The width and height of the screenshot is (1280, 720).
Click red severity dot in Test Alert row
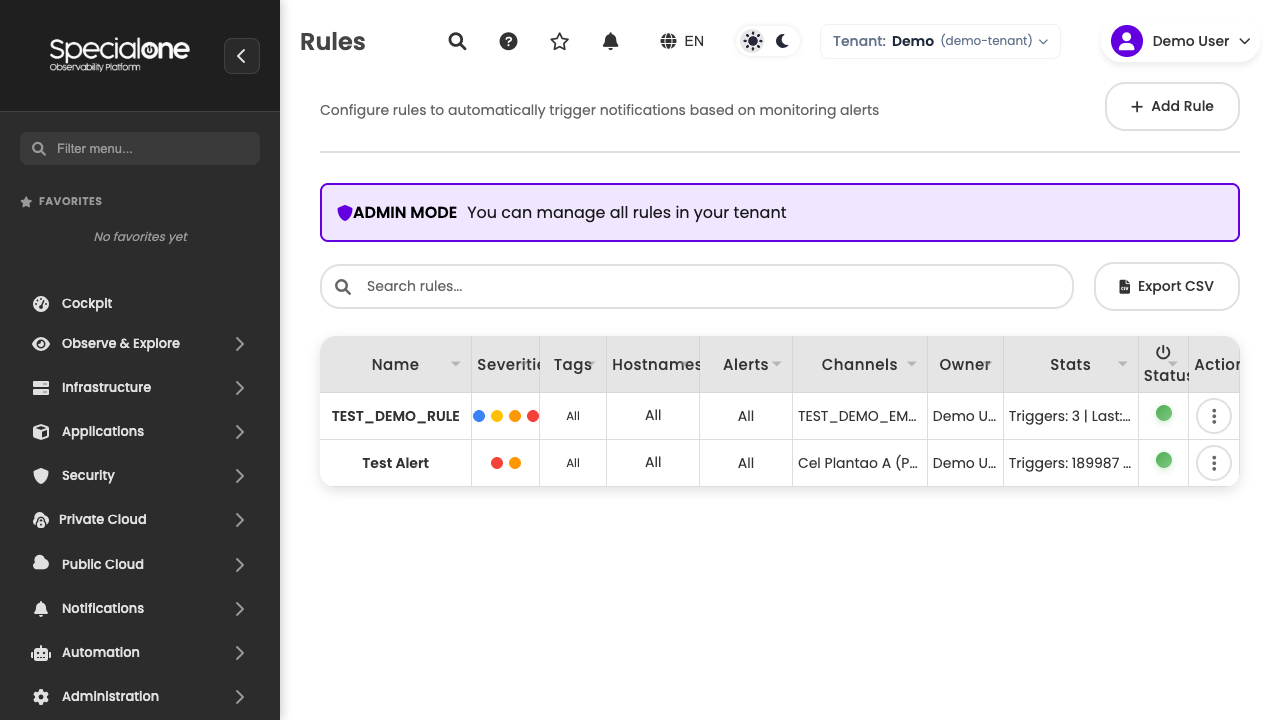[497, 463]
